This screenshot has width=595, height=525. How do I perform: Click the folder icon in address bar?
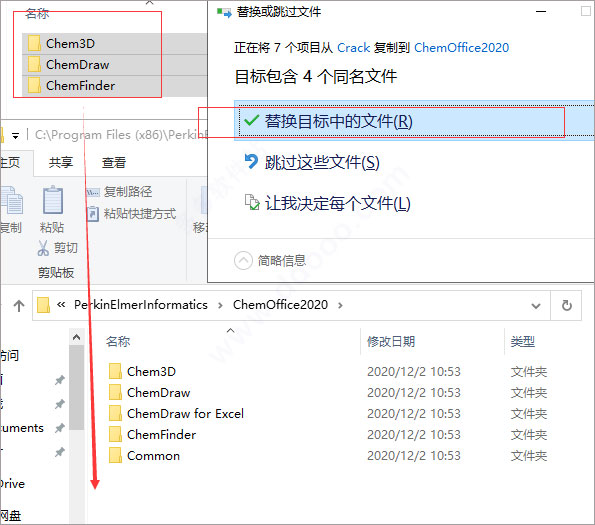(x=43, y=305)
